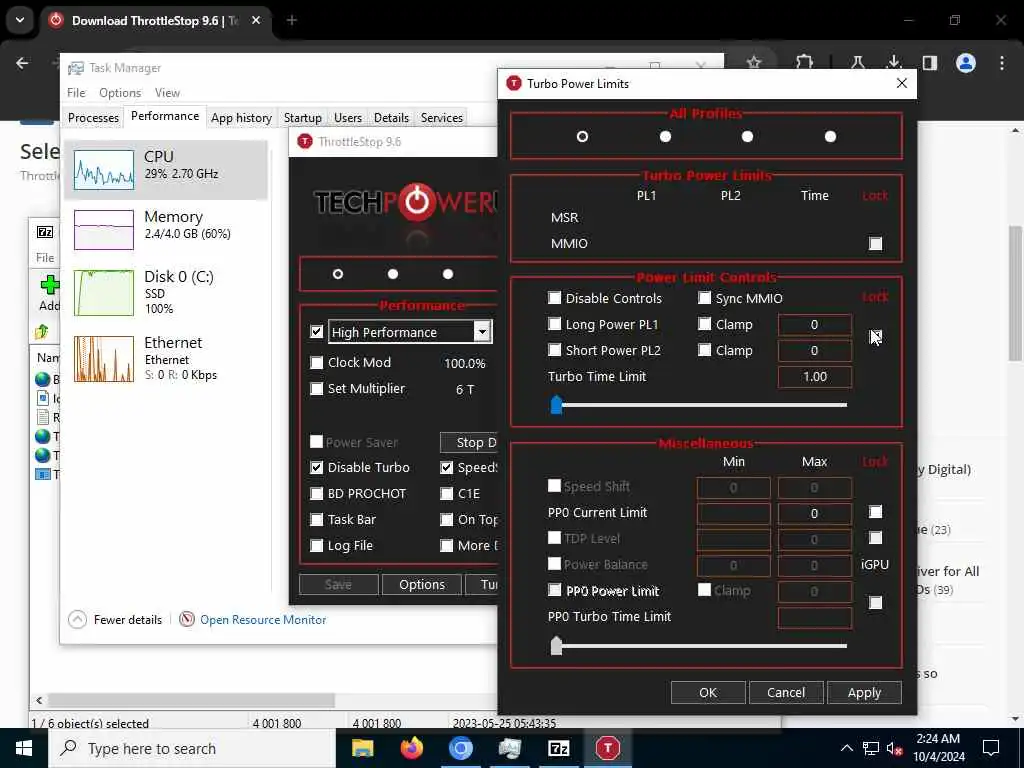Uncheck Disable Turbo in ThrottleStop
The image size is (1024, 768).
[x=317, y=468]
